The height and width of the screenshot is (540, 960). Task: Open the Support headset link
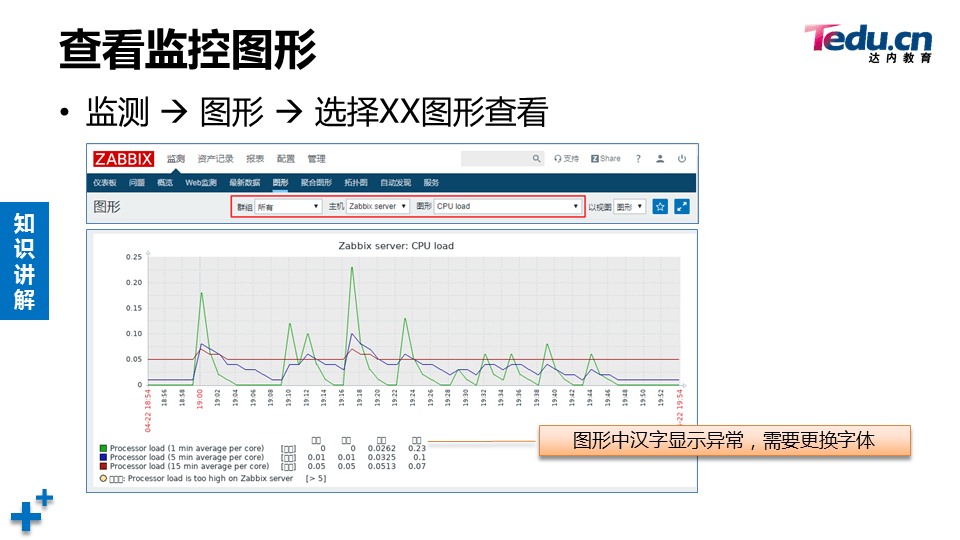tap(566, 159)
